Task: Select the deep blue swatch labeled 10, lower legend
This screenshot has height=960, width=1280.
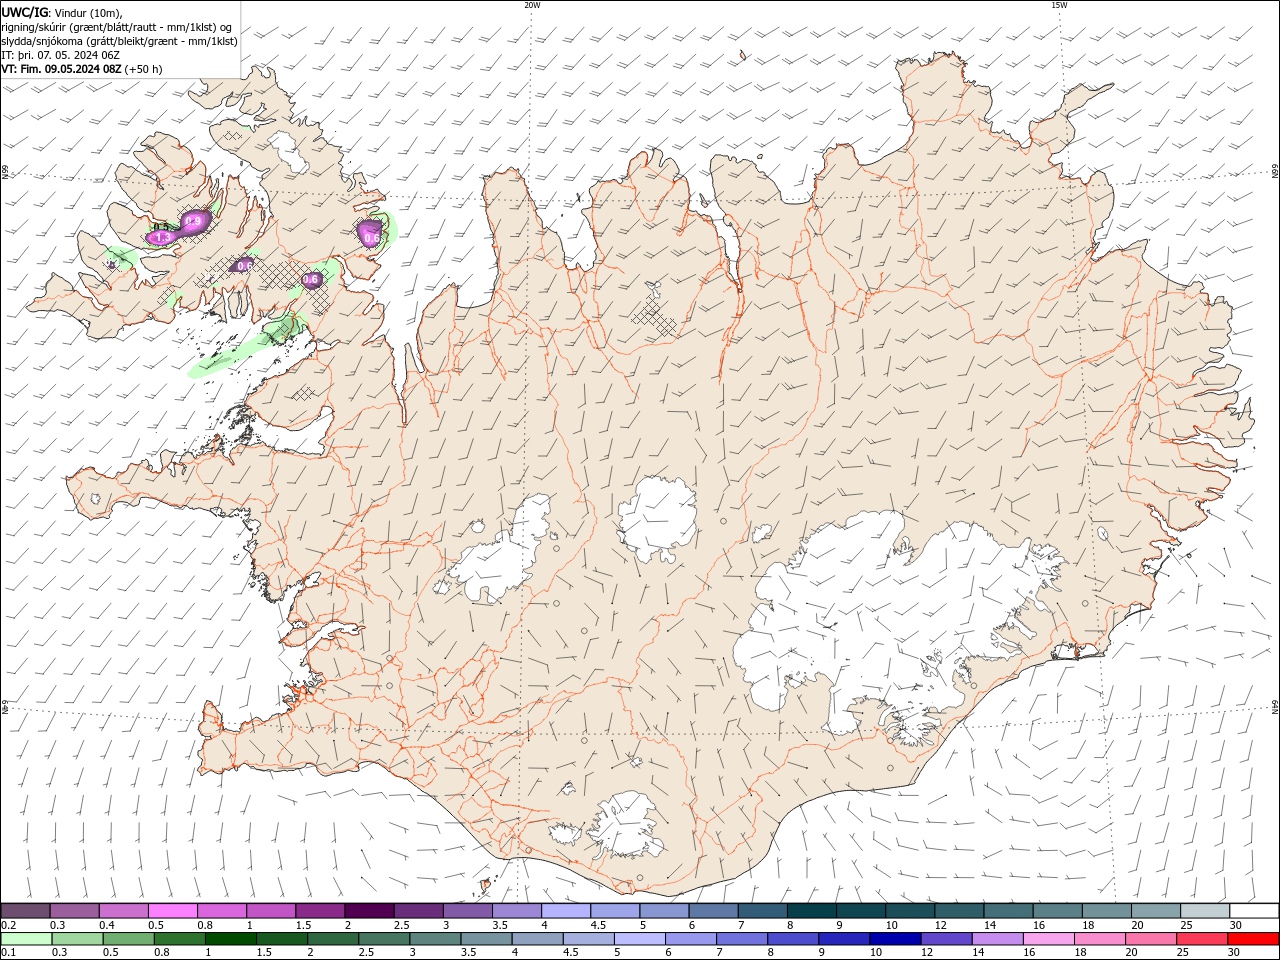Action: (x=895, y=939)
